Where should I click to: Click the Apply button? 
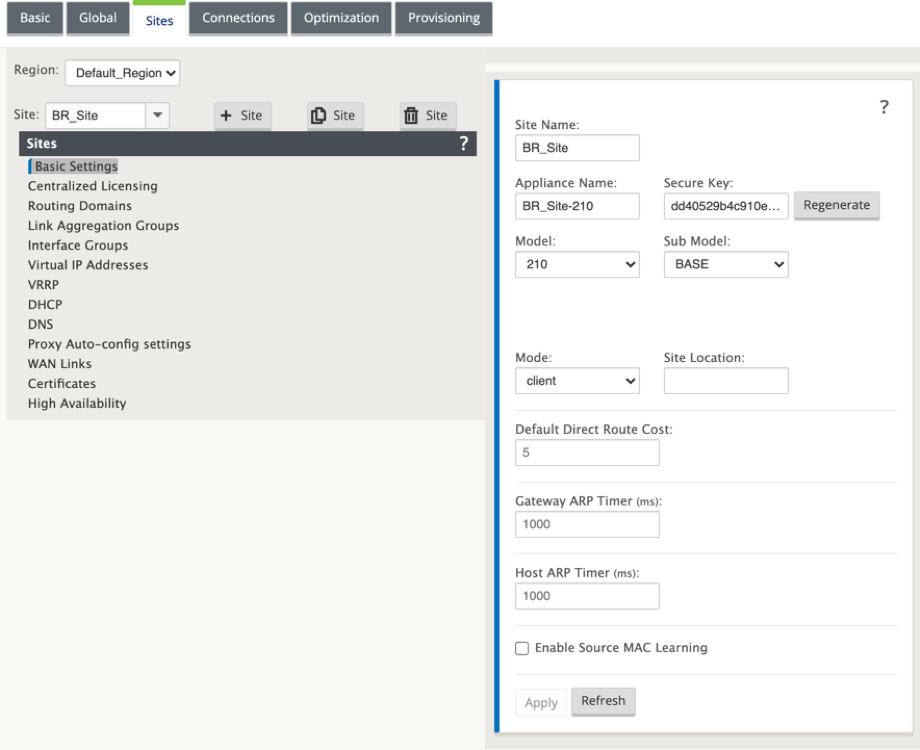tap(541, 702)
